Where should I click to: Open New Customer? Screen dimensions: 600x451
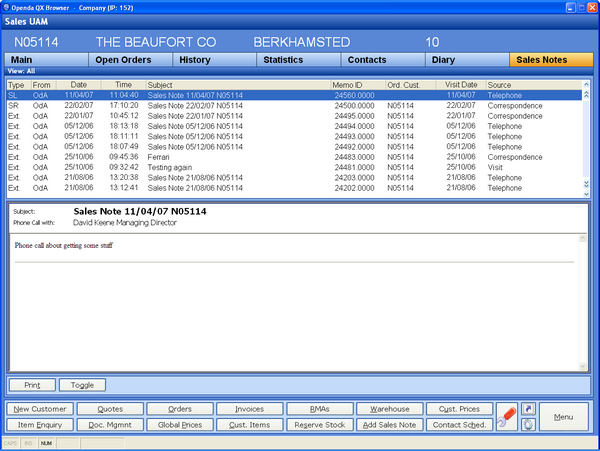(40, 409)
